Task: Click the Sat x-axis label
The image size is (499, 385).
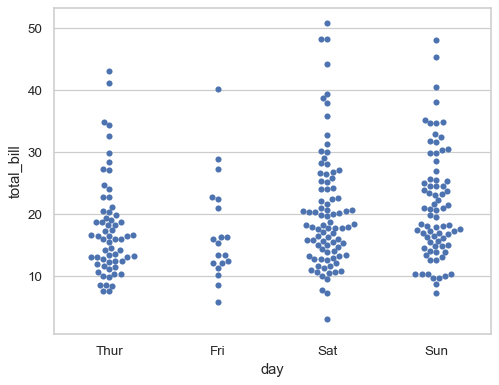Action: [327, 351]
